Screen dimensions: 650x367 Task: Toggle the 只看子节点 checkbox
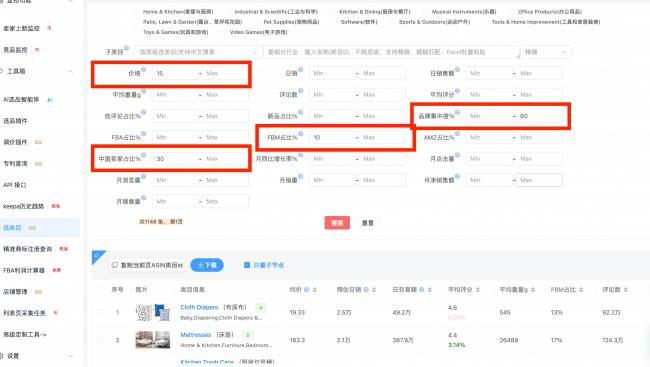point(247,265)
